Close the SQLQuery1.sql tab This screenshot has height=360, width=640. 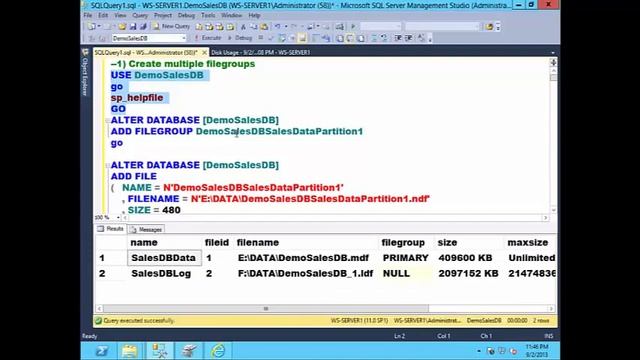[x=204, y=53]
